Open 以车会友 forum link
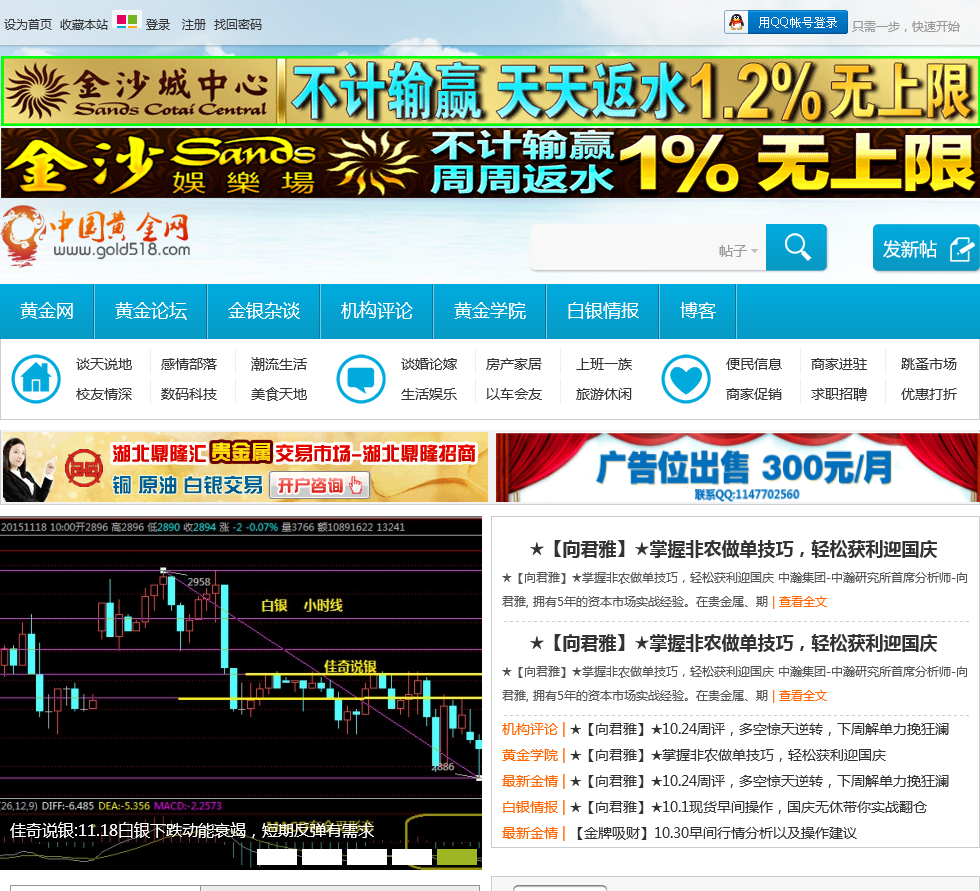This screenshot has width=980, height=891. coord(514,394)
